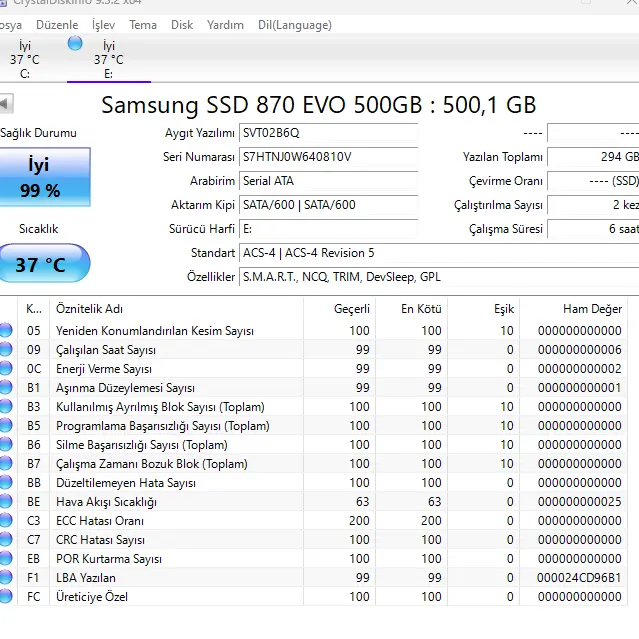Viewport: 639px width, 639px height.
Task: Click the Çalışma Süresi value 6 saat
Action: 593,229
